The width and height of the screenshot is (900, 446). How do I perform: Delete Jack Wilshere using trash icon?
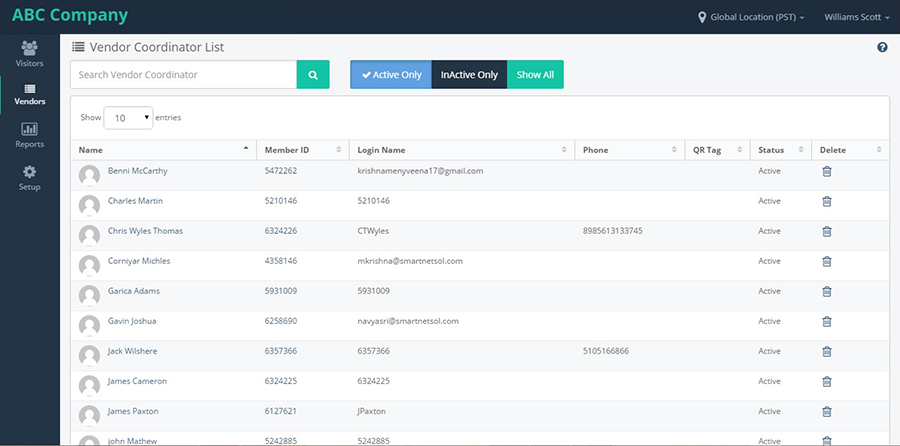click(x=827, y=351)
